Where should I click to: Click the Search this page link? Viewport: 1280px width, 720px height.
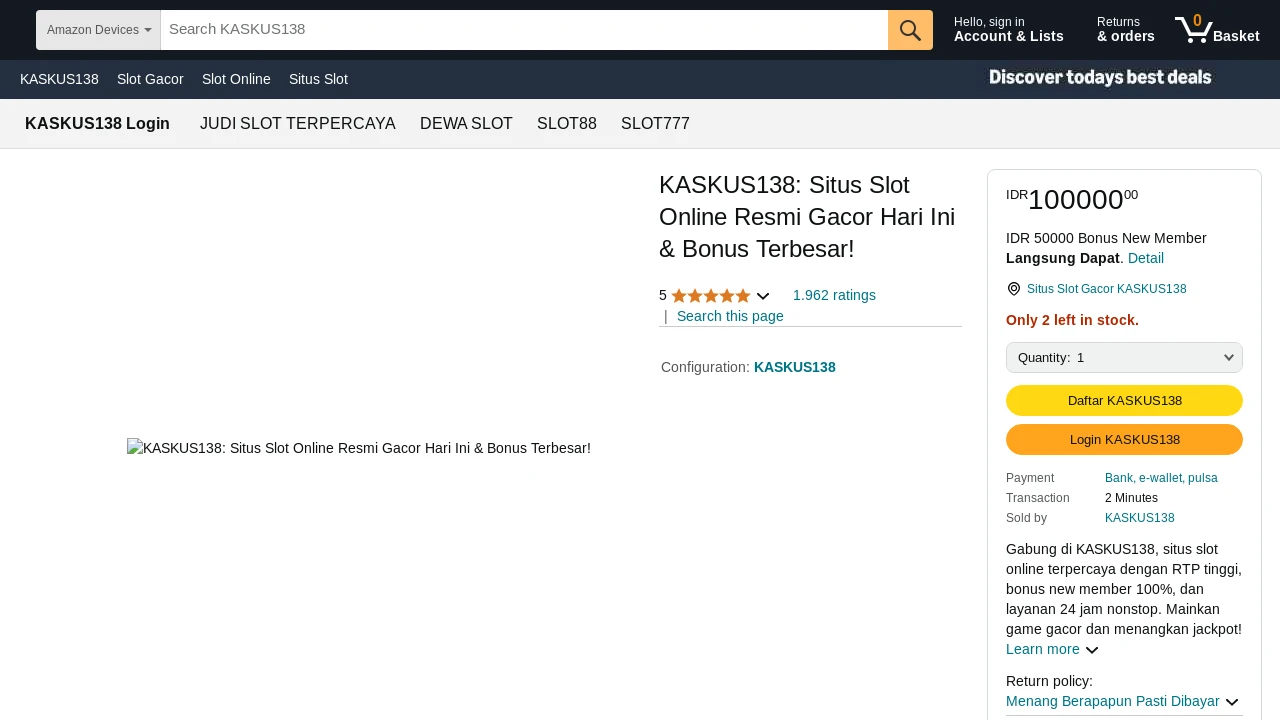click(730, 317)
